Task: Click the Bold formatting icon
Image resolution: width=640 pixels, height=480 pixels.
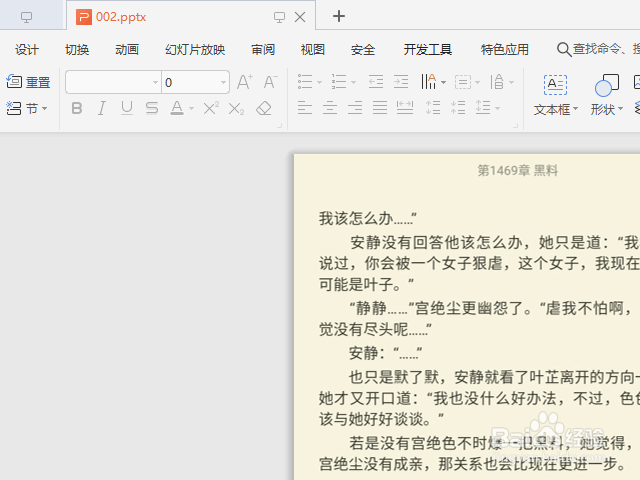Action: [77, 109]
